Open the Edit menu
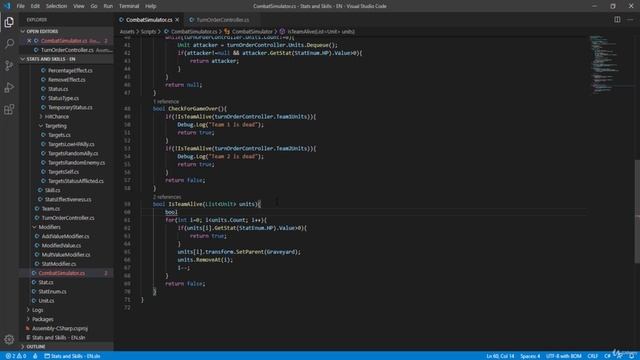Image resolution: width=640 pixels, height=360 pixels. (35, 6)
